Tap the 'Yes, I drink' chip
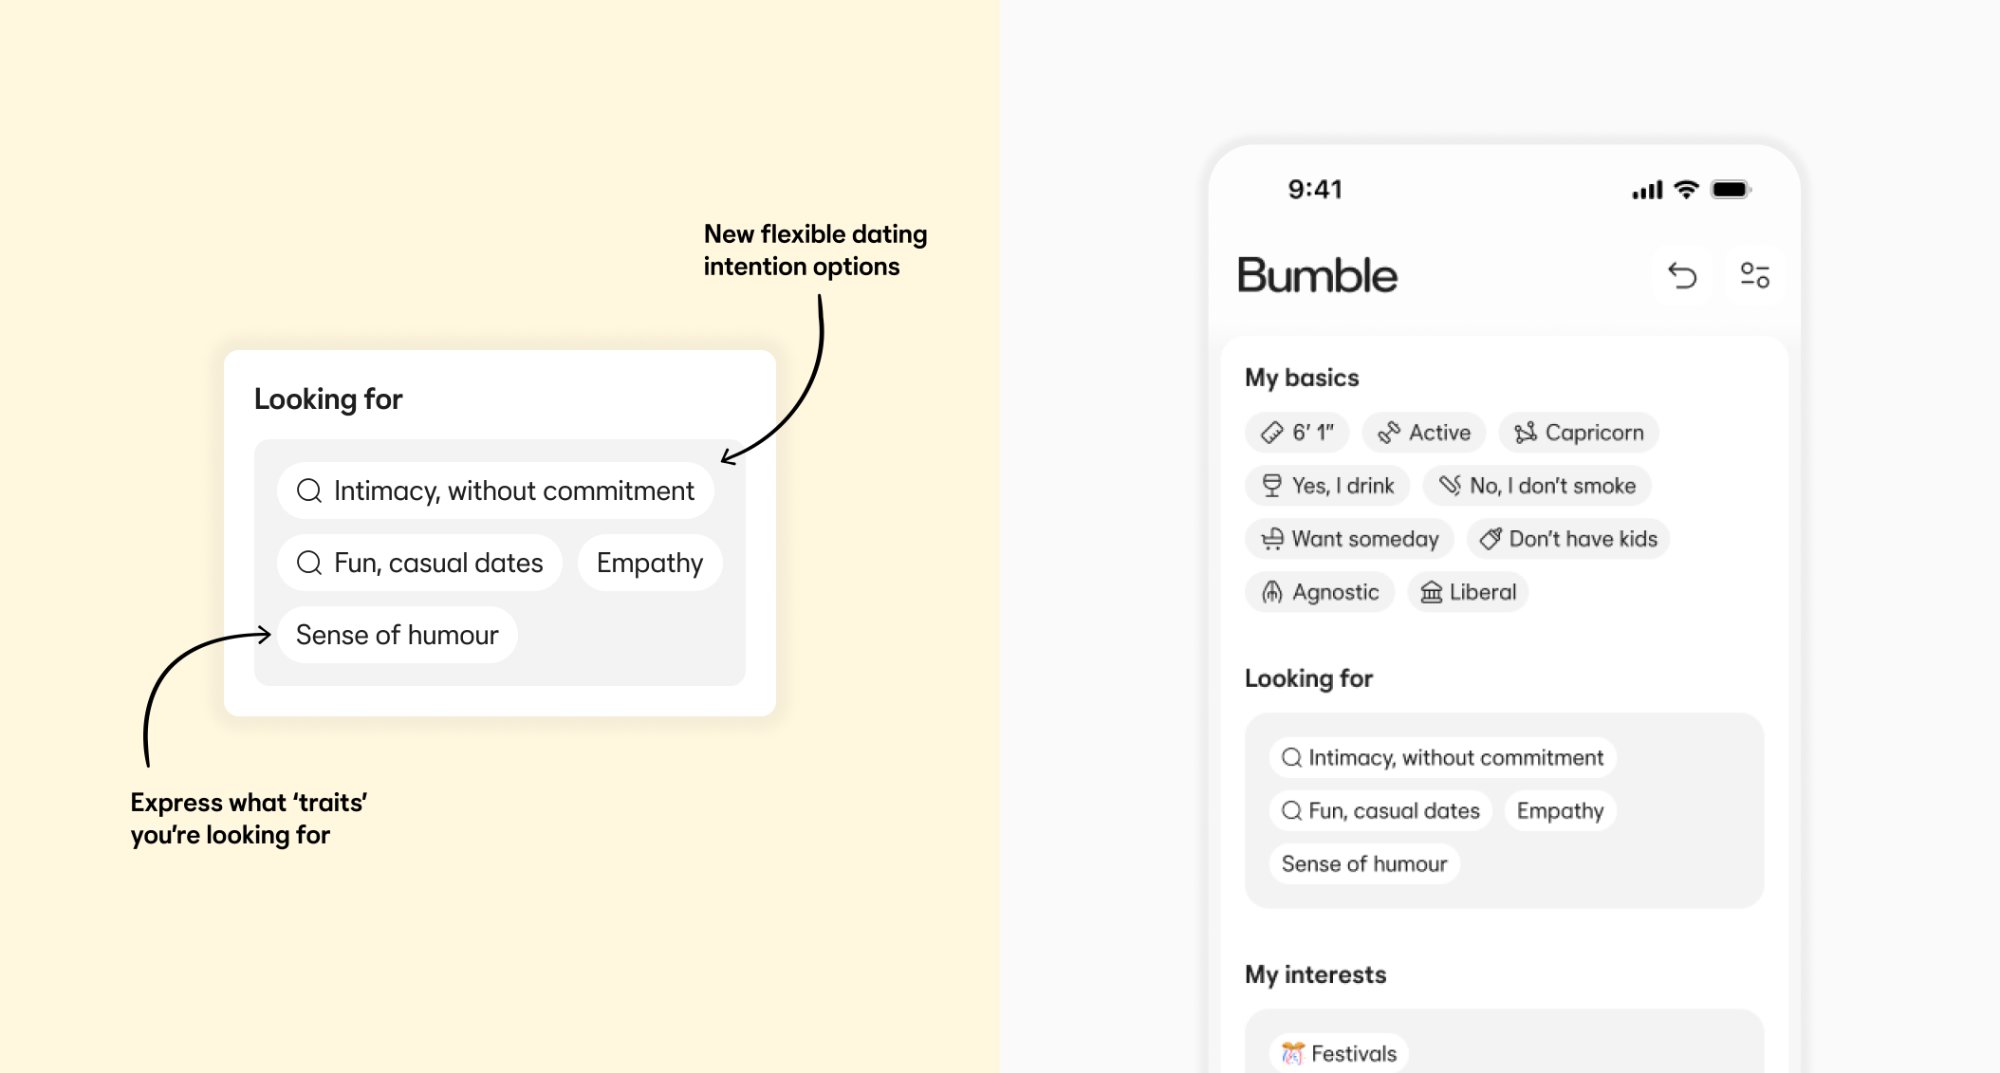The image size is (2000, 1073). click(1327, 486)
